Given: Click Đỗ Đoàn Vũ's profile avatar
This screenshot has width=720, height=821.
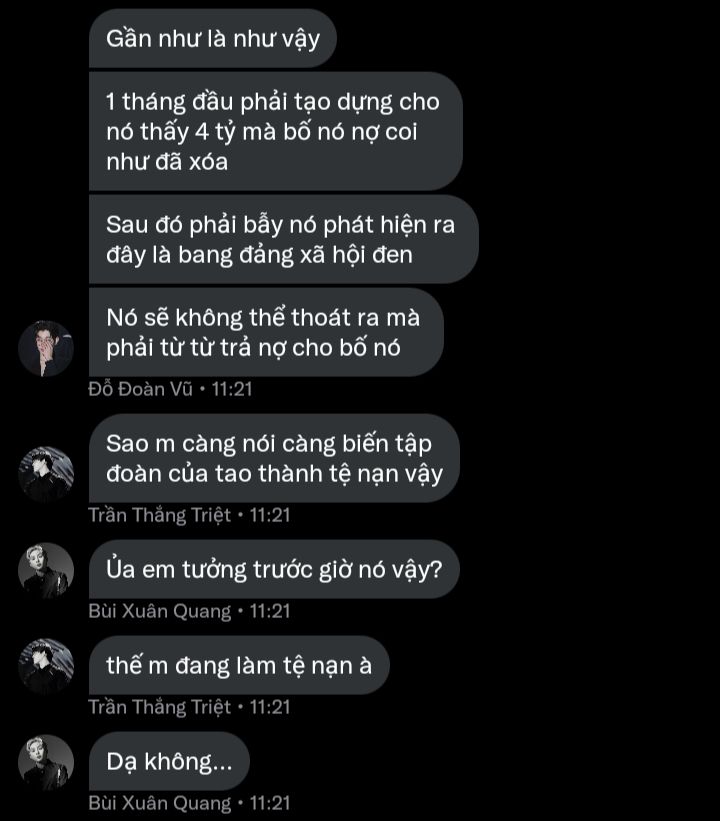Looking at the screenshot, I should 46,349.
